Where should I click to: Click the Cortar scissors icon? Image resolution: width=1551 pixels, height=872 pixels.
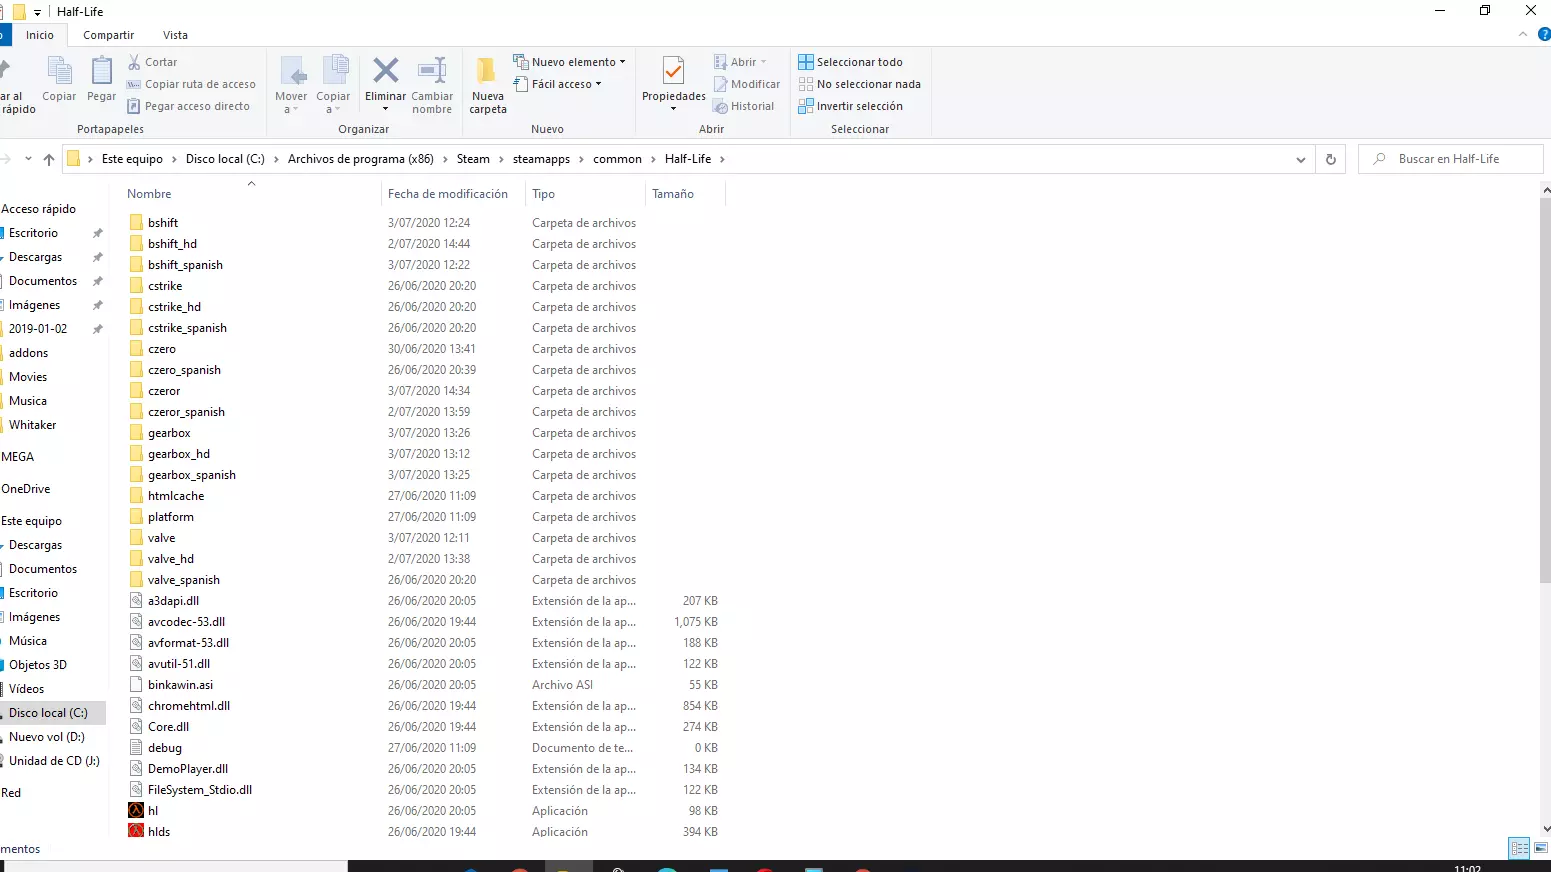coord(134,62)
